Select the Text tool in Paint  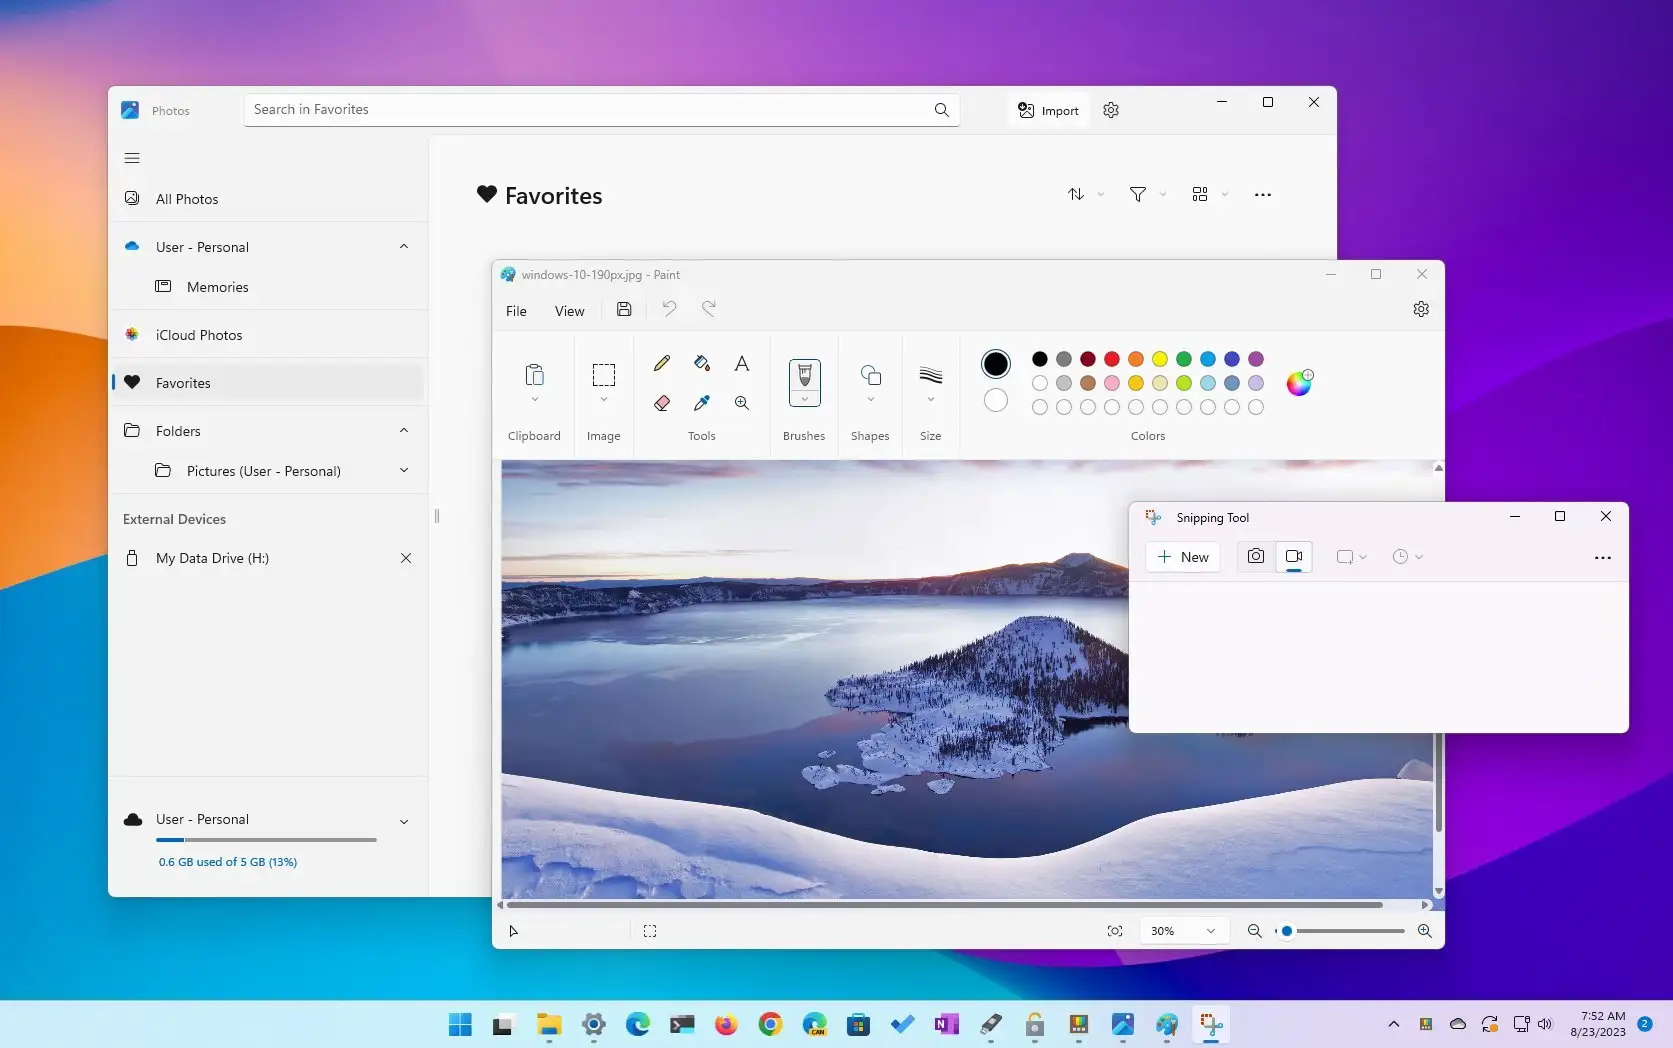coord(741,363)
